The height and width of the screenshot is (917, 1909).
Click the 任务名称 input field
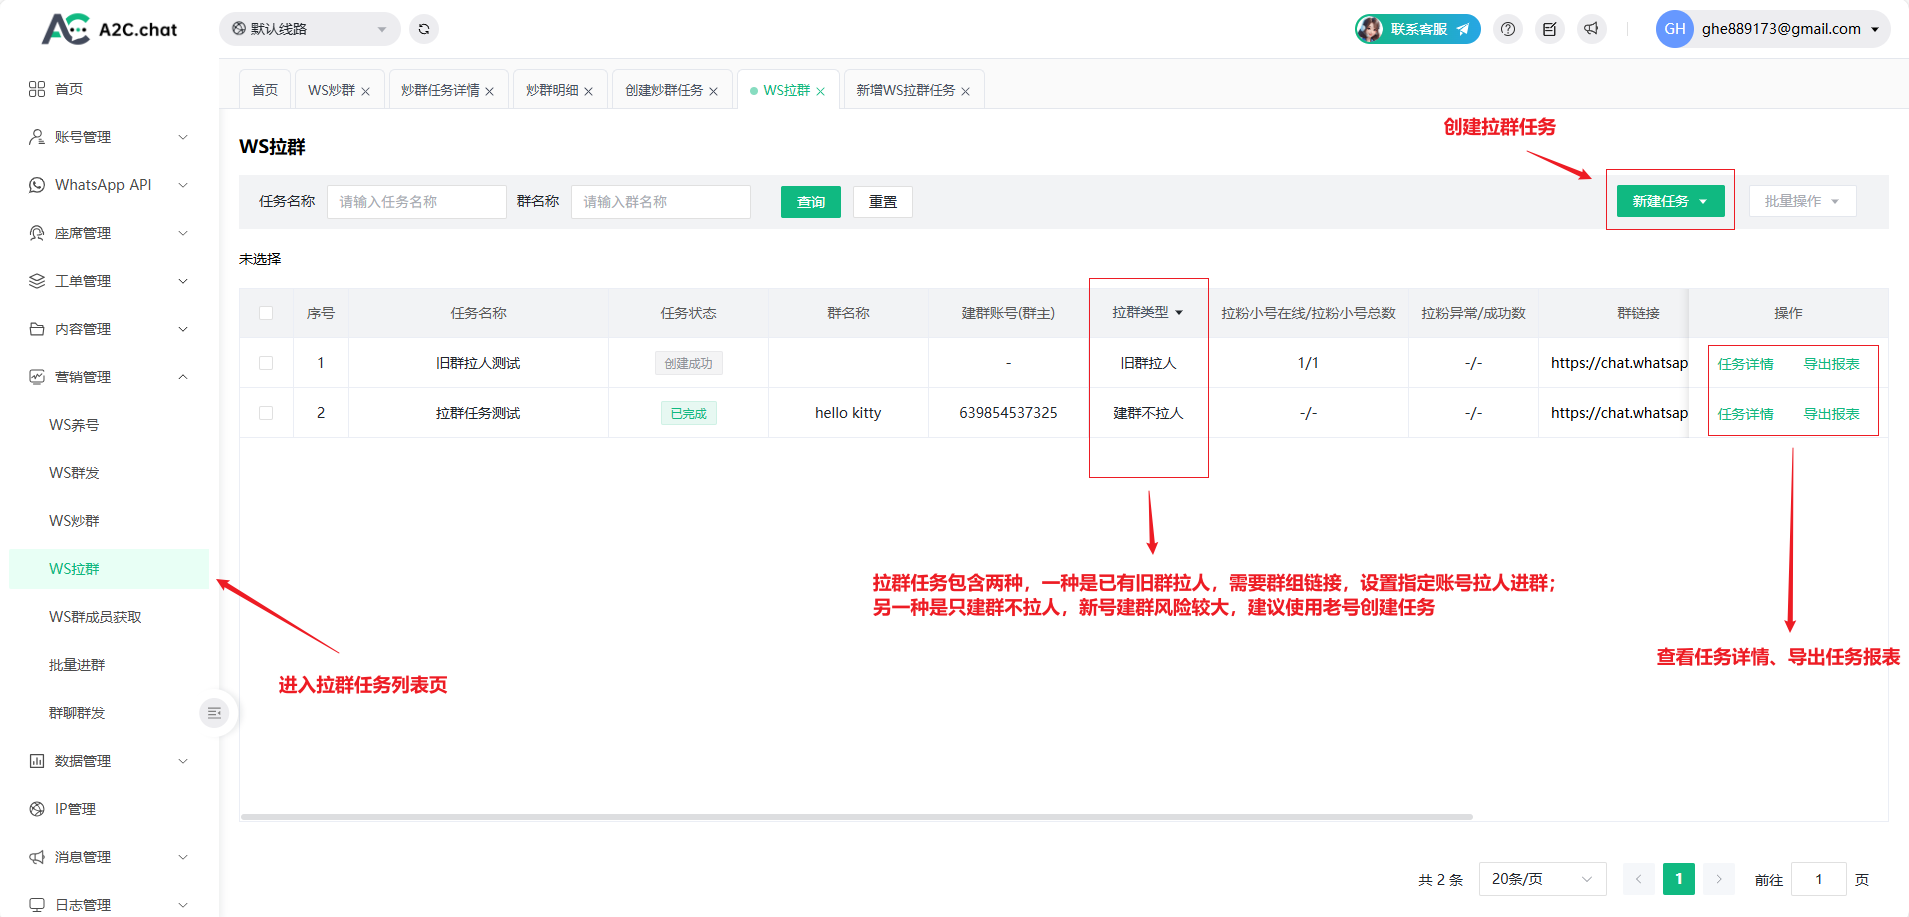point(416,202)
